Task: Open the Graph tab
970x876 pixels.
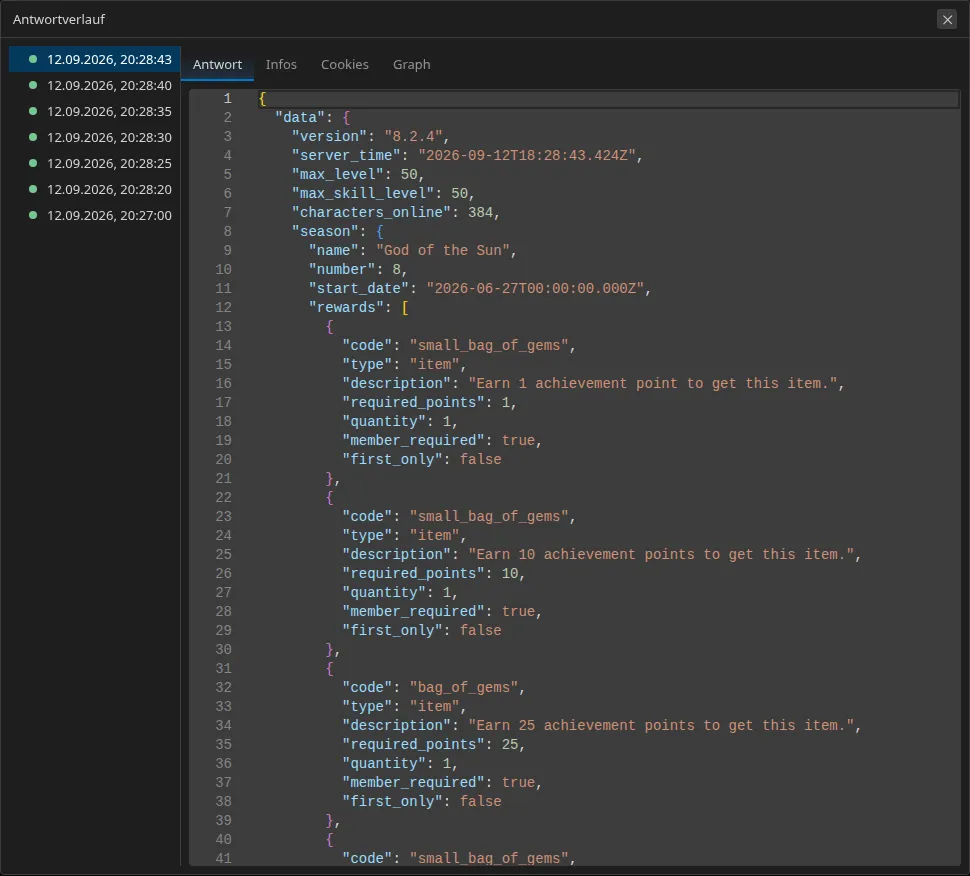Action: coord(411,64)
